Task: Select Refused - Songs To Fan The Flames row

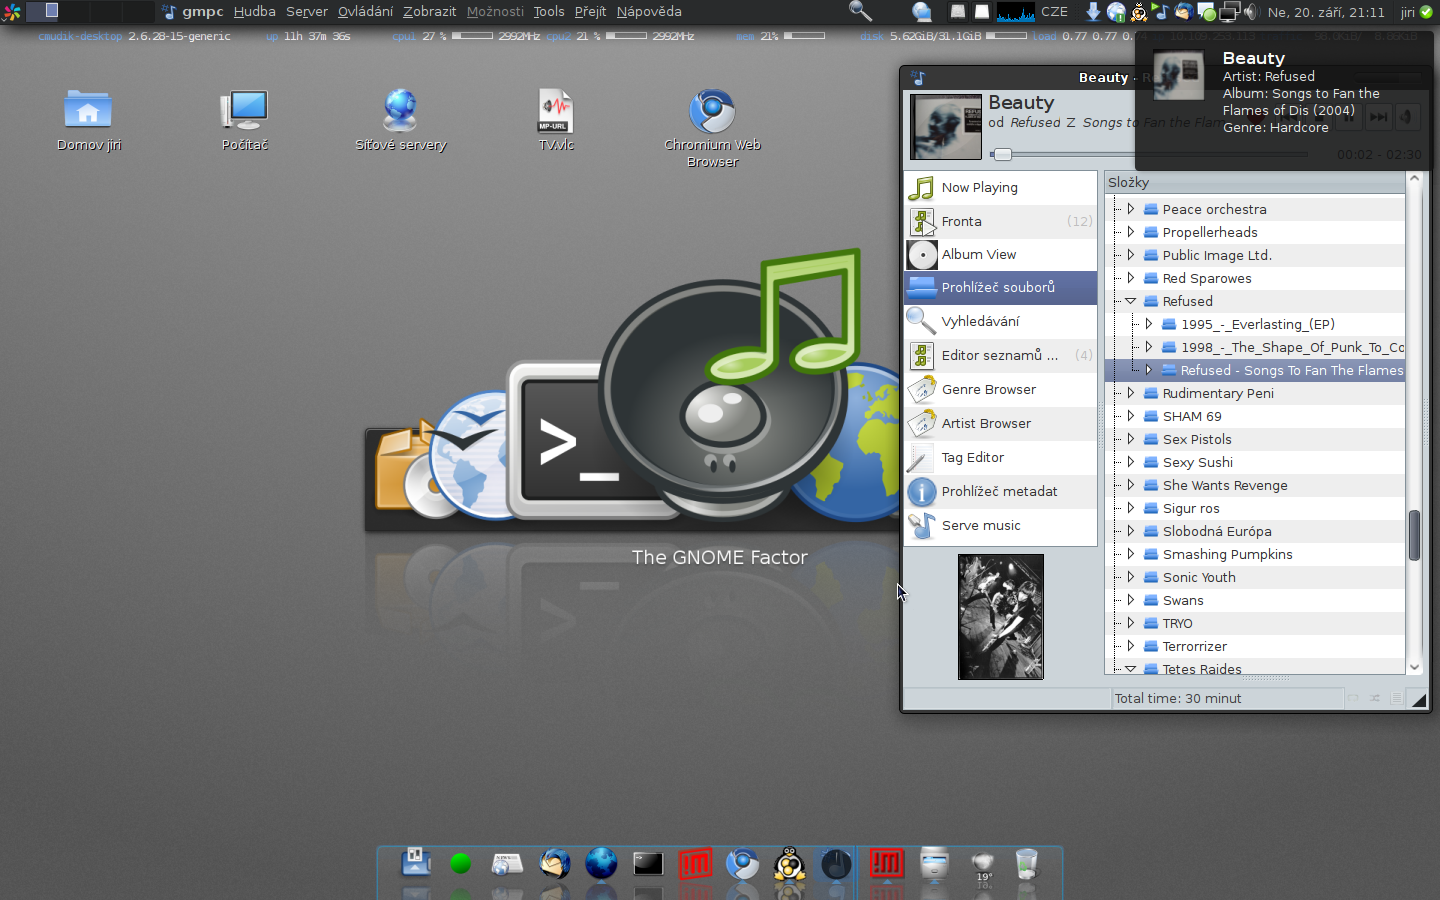Action: coord(1255,370)
